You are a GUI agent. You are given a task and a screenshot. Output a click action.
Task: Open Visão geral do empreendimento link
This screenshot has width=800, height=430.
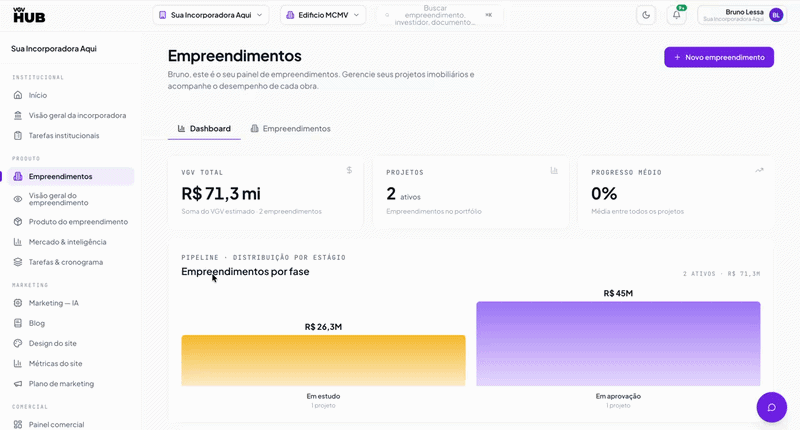coord(70,199)
